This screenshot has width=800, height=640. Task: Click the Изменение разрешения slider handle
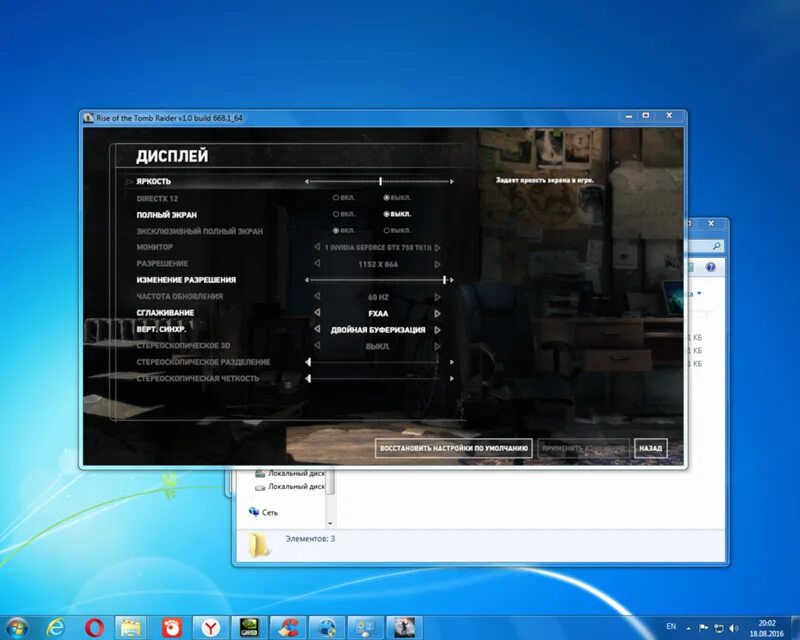click(444, 280)
